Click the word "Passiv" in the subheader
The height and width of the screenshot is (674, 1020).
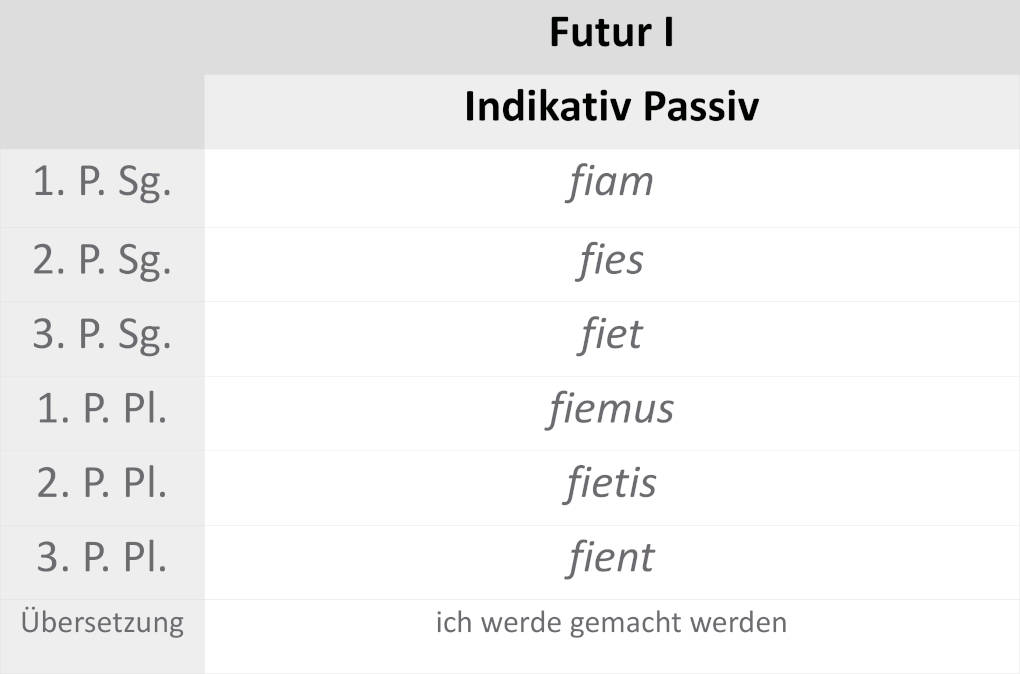click(702, 108)
